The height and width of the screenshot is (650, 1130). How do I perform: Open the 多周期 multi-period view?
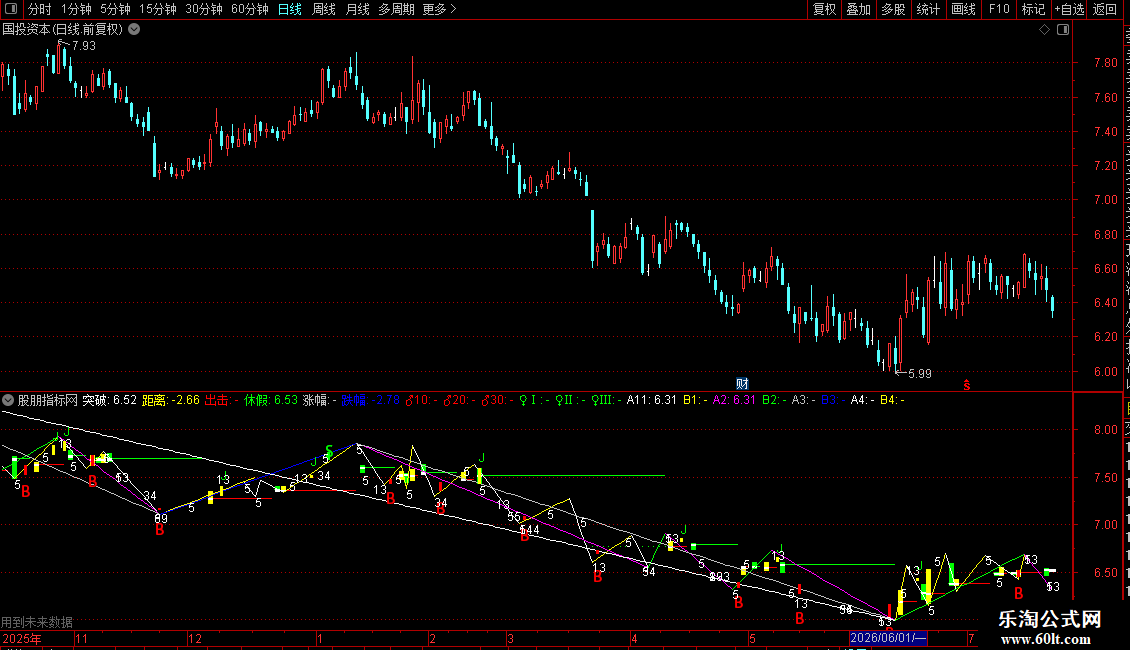(396, 9)
